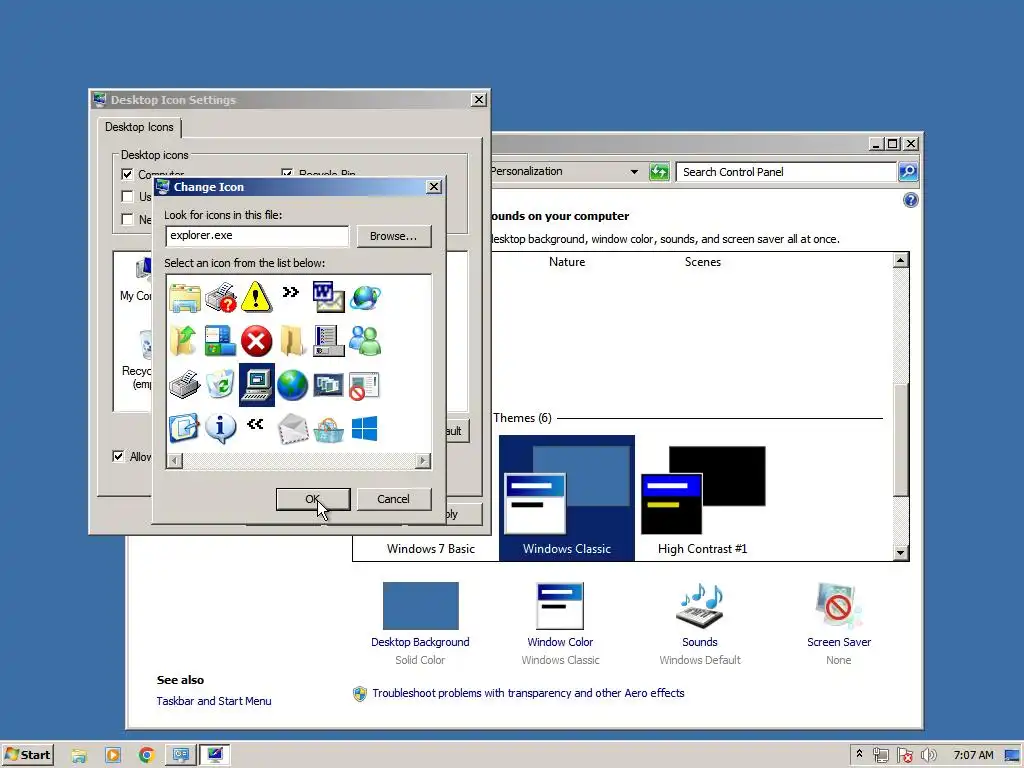Pick the blue show desktop icon
Image resolution: width=1024 pixels, height=768 pixels.
[x=184, y=428]
